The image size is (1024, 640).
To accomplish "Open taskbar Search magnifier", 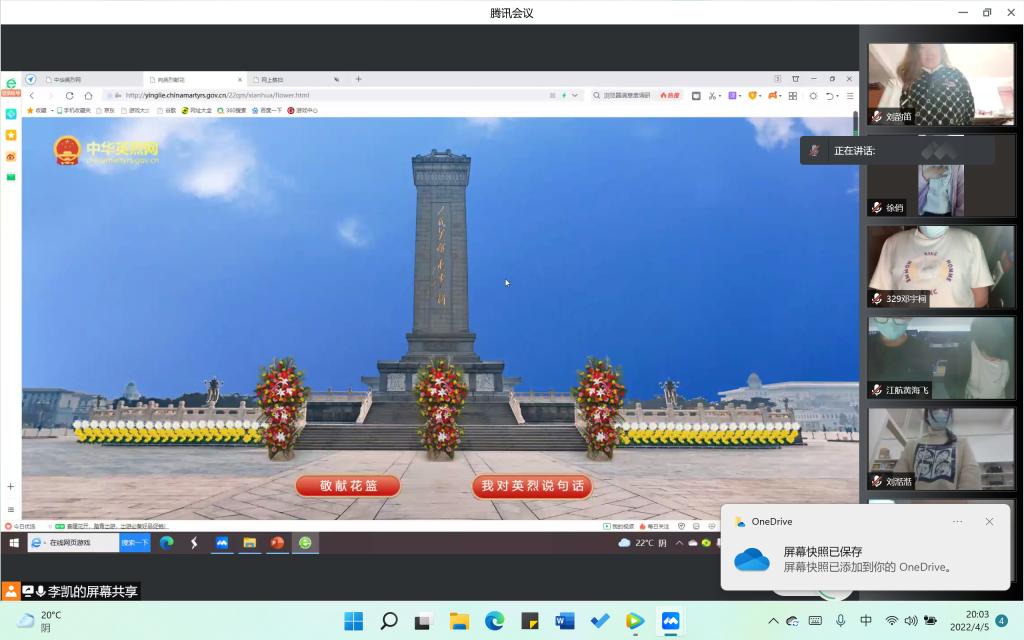I will coord(389,621).
